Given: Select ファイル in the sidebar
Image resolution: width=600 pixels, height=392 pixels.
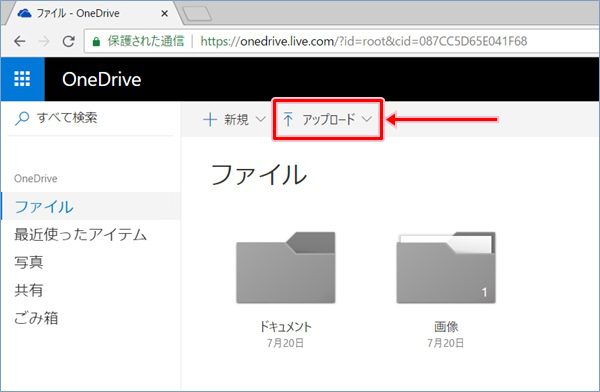Looking at the screenshot, I should 91,207.
